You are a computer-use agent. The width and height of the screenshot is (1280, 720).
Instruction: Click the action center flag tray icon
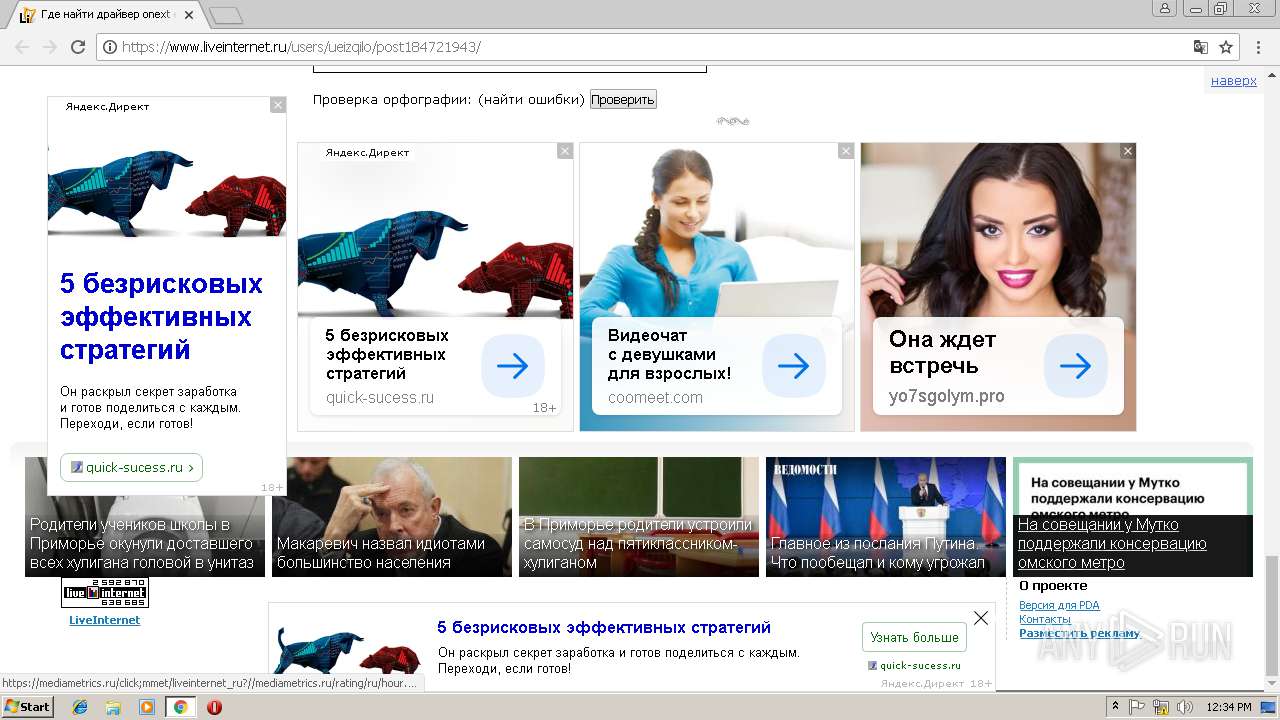click(1137, 707)
